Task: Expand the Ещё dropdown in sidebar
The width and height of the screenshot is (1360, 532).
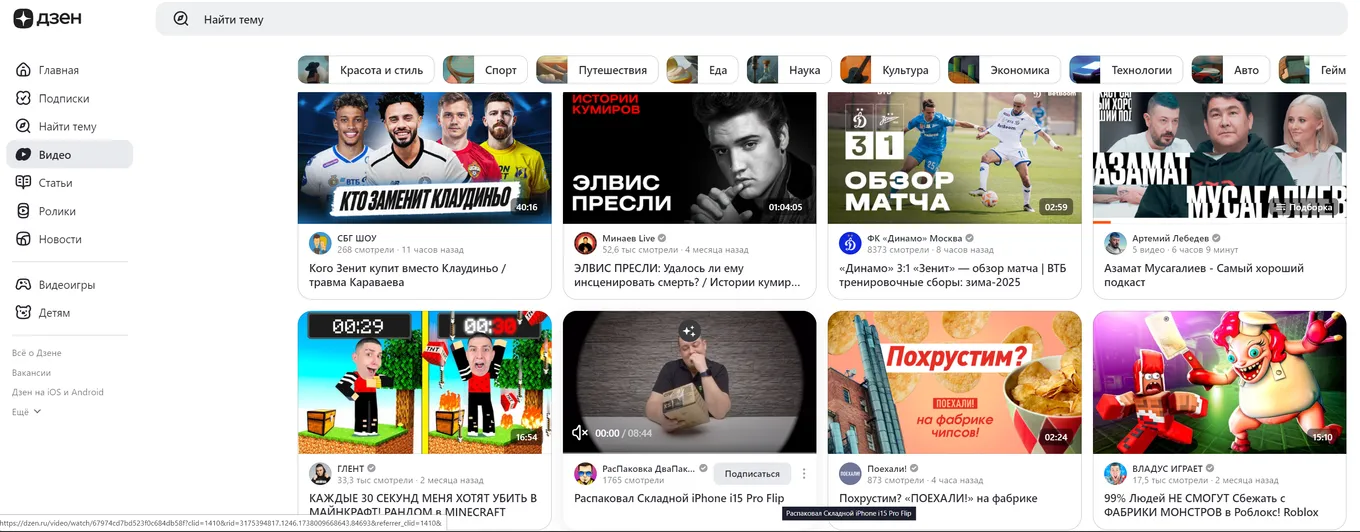Action: [27, 411]
